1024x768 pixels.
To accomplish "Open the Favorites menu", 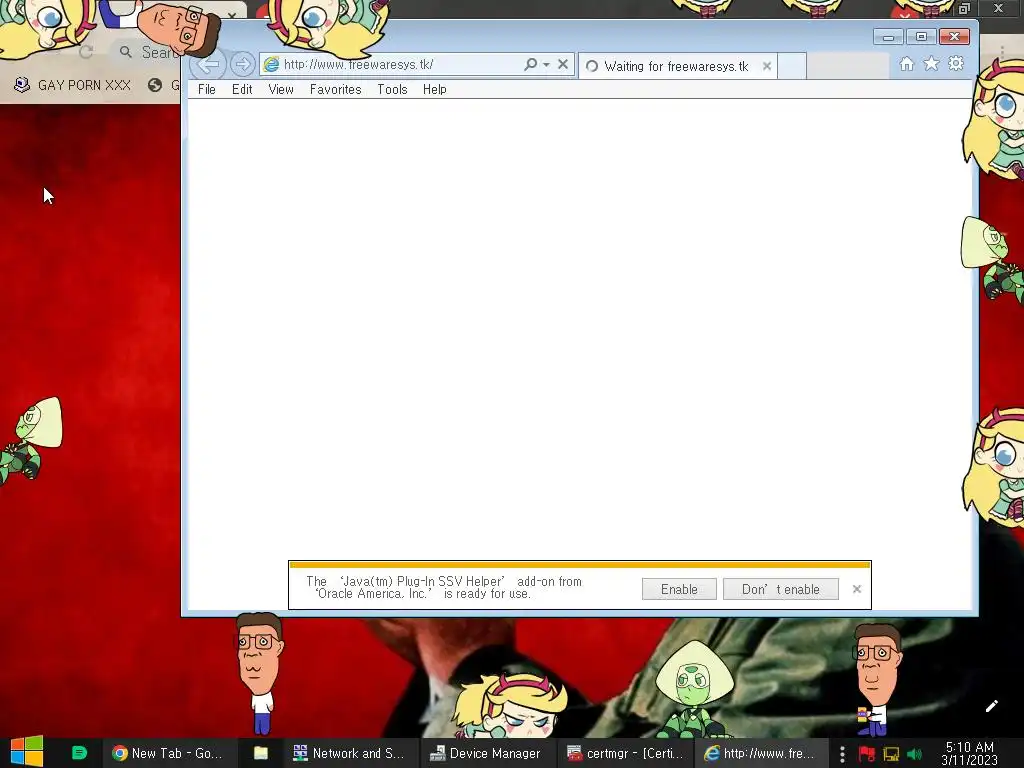I will (x=336, y=89).
